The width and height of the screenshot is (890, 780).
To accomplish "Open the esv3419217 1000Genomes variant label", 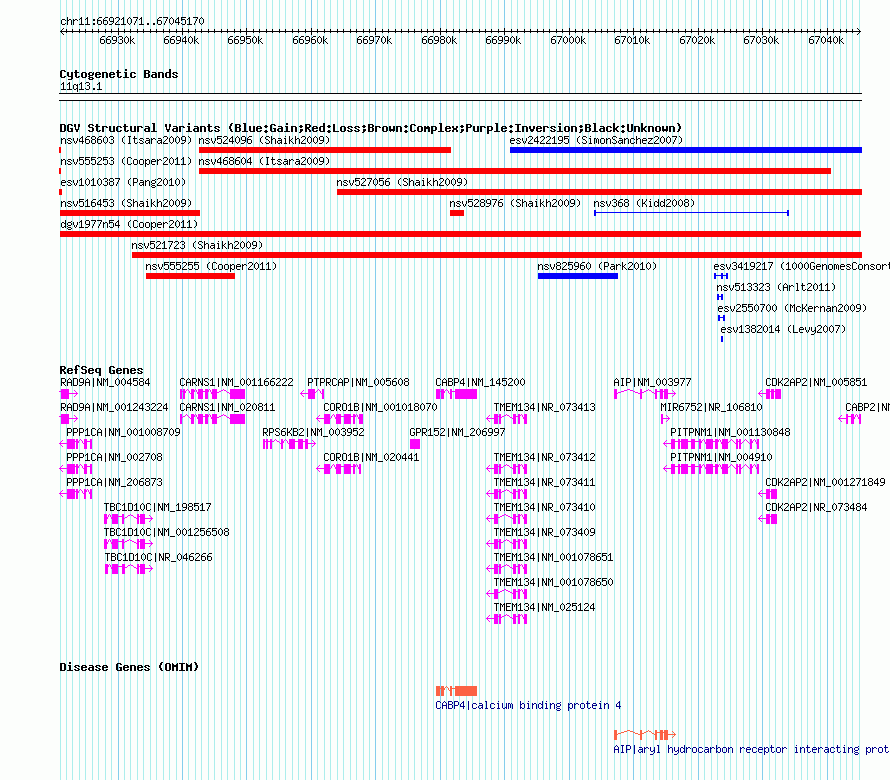I will pos(801,266).
